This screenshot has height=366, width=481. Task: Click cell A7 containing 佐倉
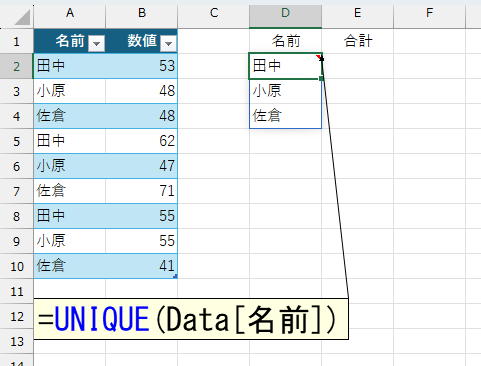[x=70, y=191]
